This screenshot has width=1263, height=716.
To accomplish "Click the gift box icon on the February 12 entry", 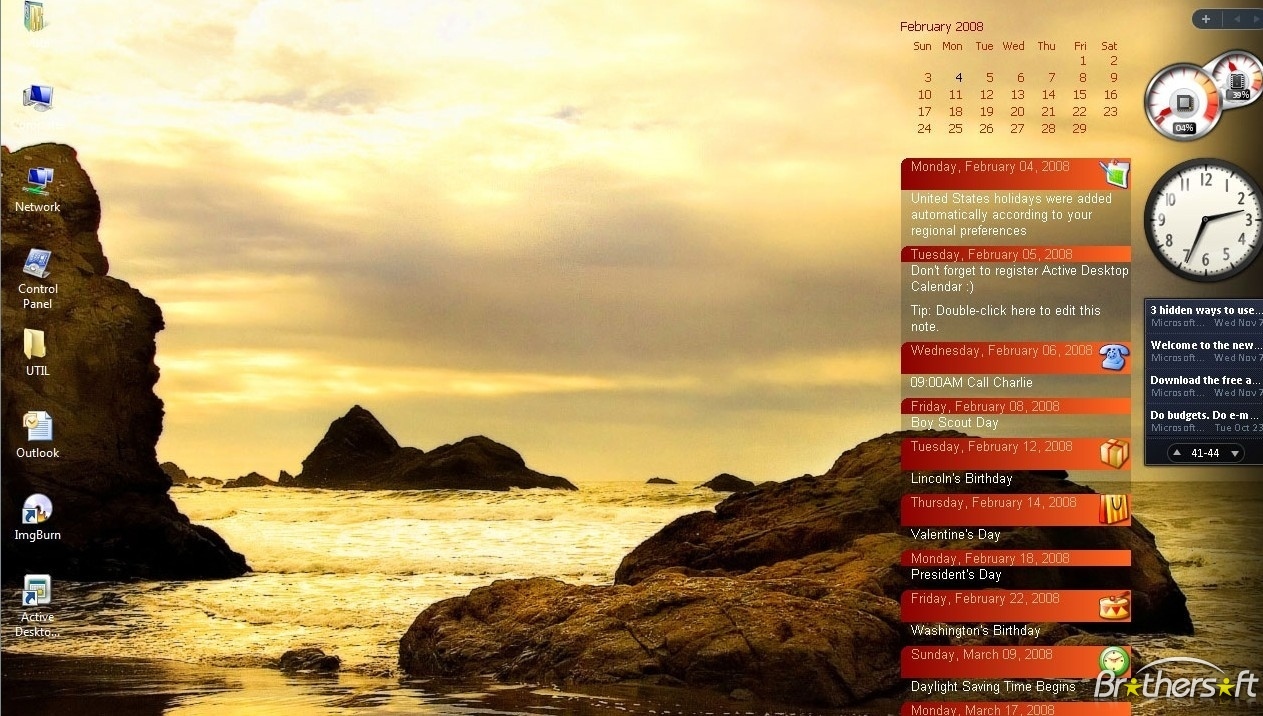I will [x=1113, y=453].
